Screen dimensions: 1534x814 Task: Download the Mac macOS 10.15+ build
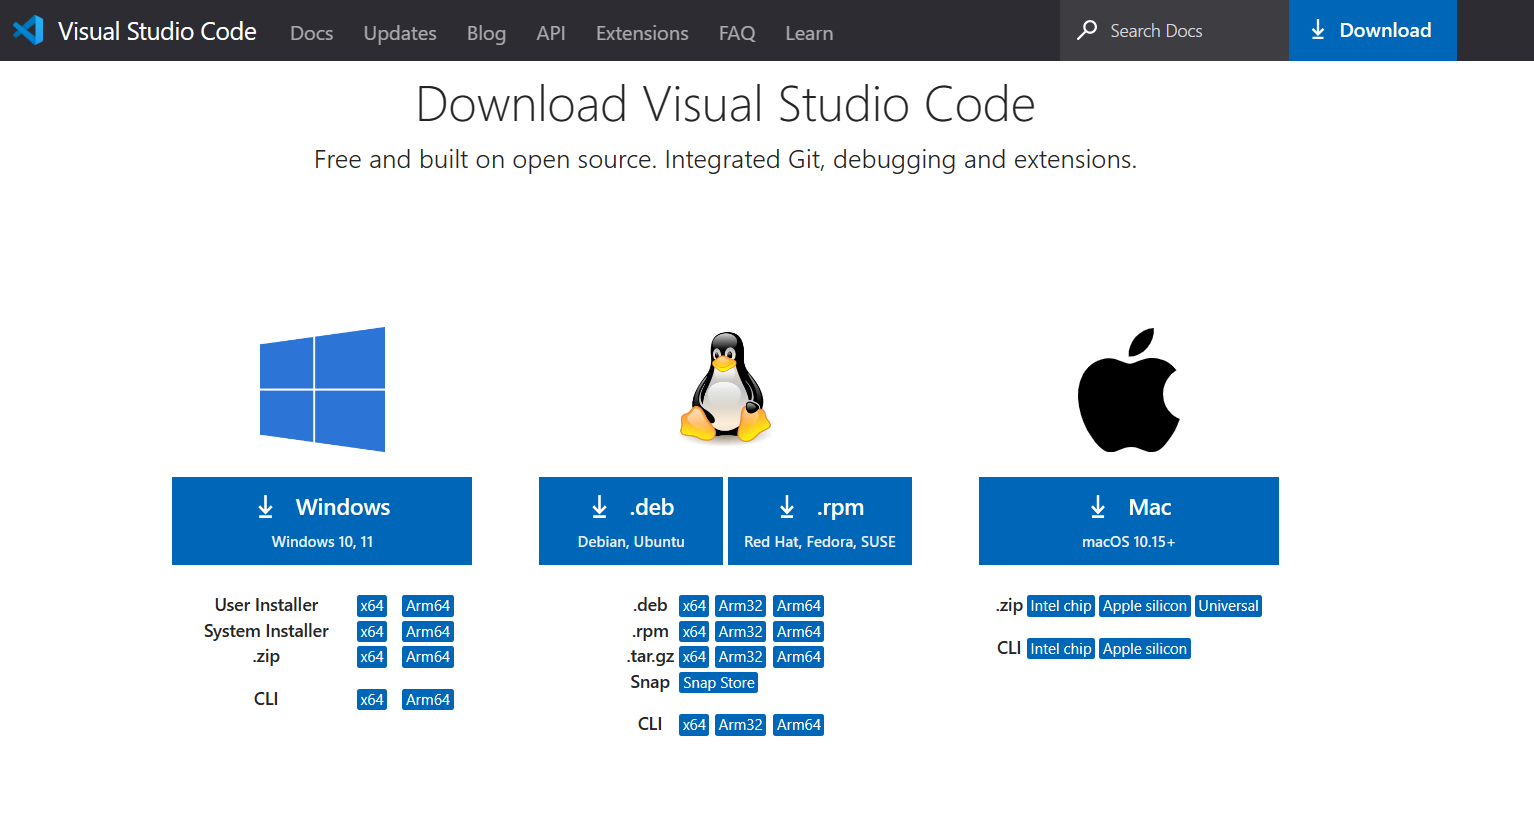click(x=1129, y=521)
